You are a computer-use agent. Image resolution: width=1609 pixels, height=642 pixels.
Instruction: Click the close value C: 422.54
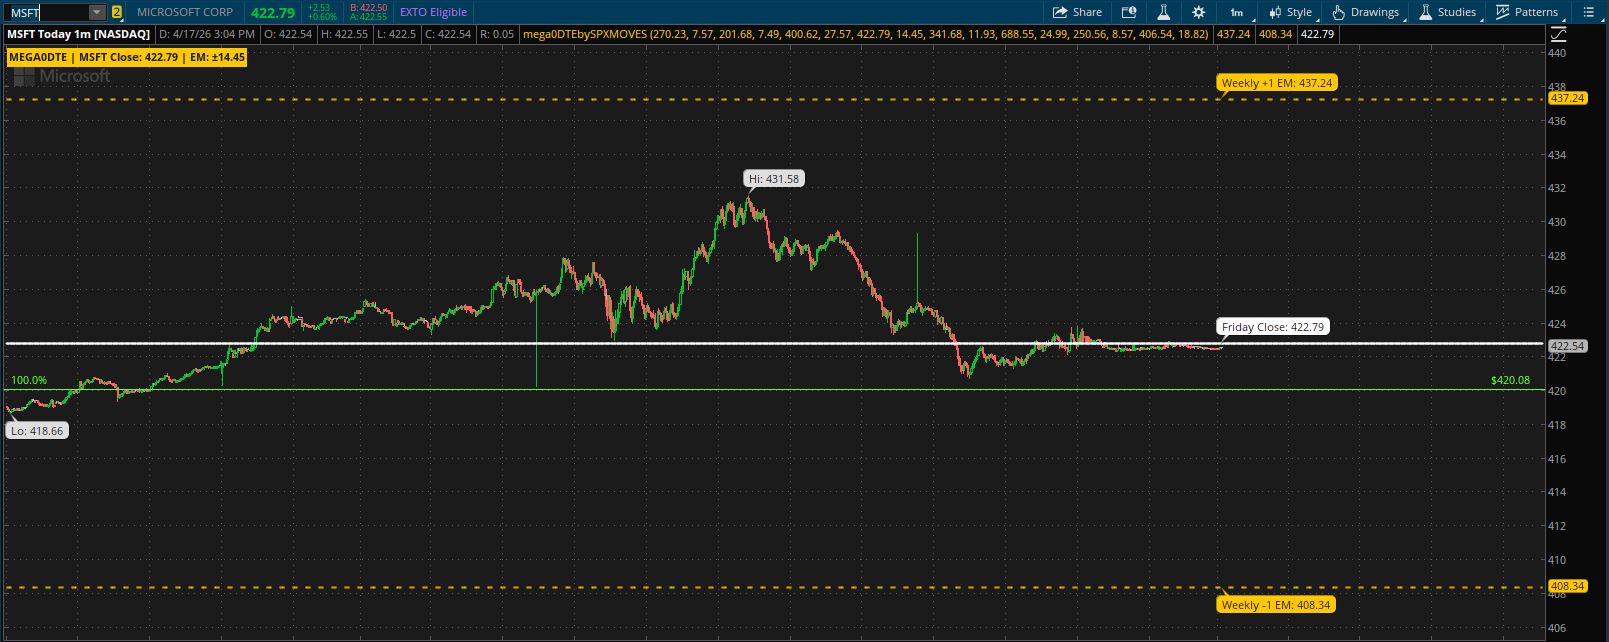pos(448,34)
